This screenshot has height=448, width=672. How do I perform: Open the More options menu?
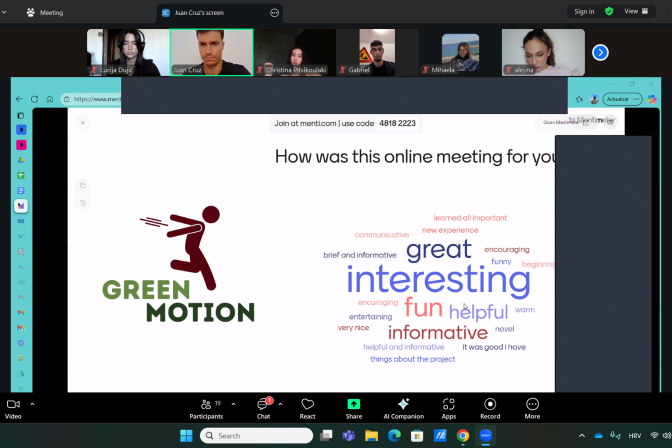pos(532,406)
